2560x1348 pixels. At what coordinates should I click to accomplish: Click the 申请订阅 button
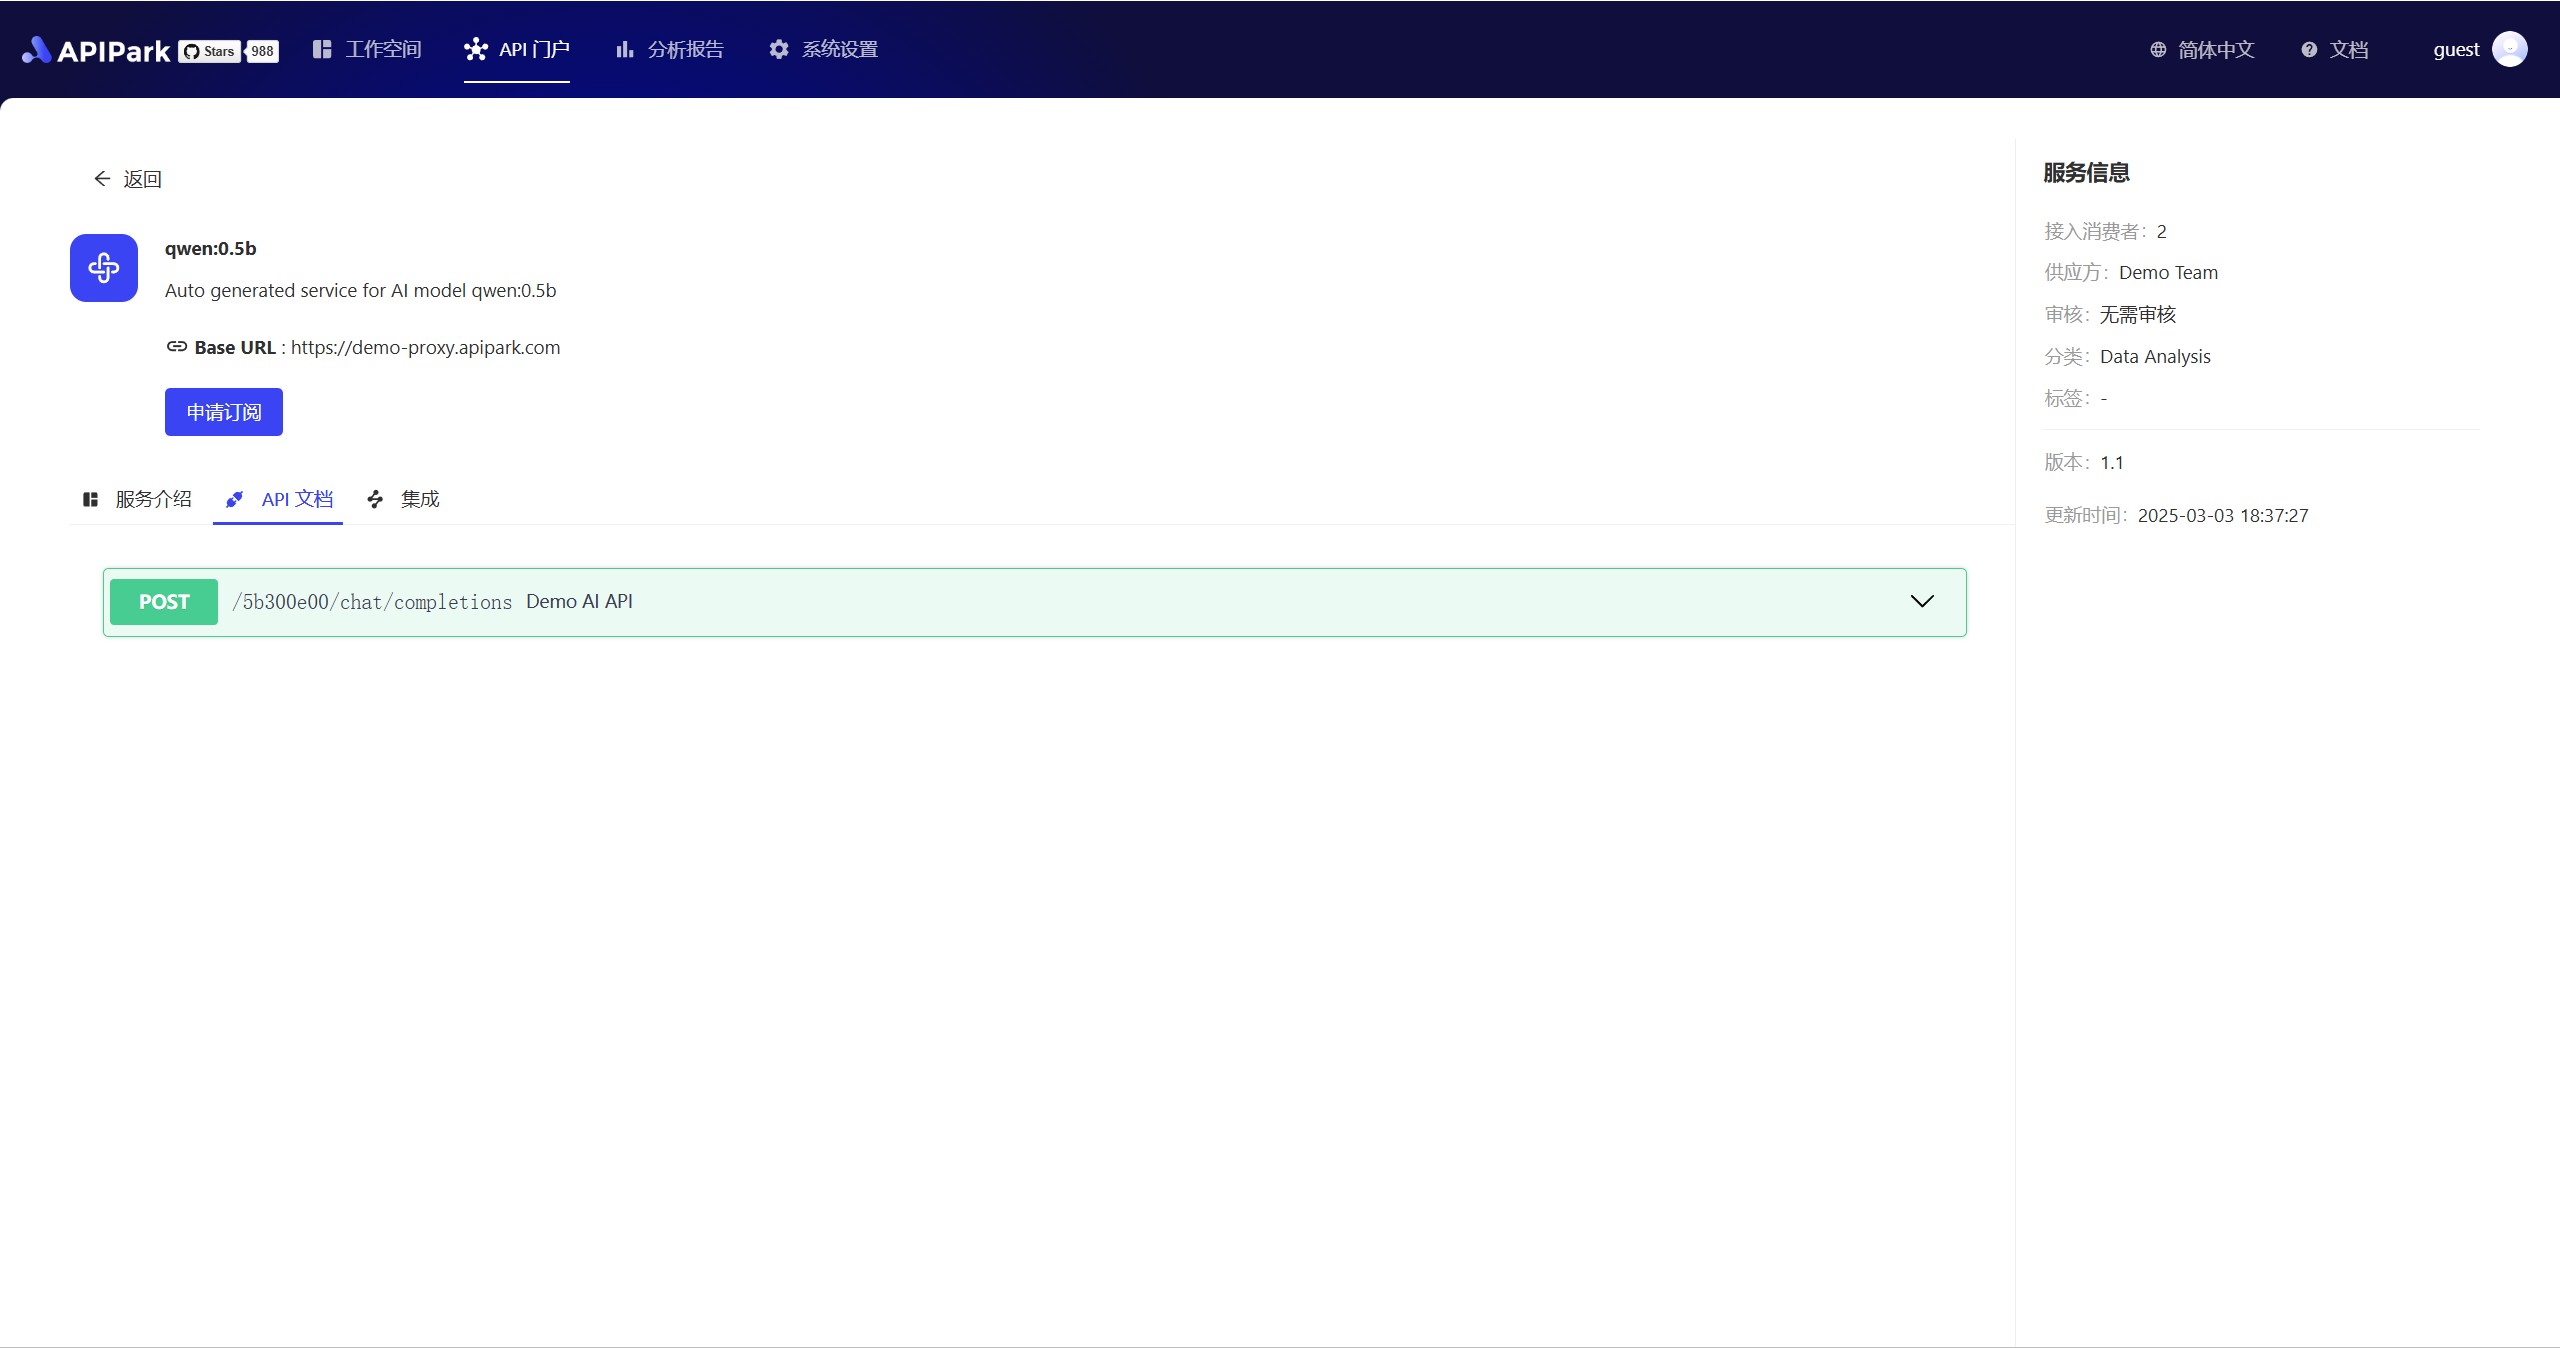point(224,412)
